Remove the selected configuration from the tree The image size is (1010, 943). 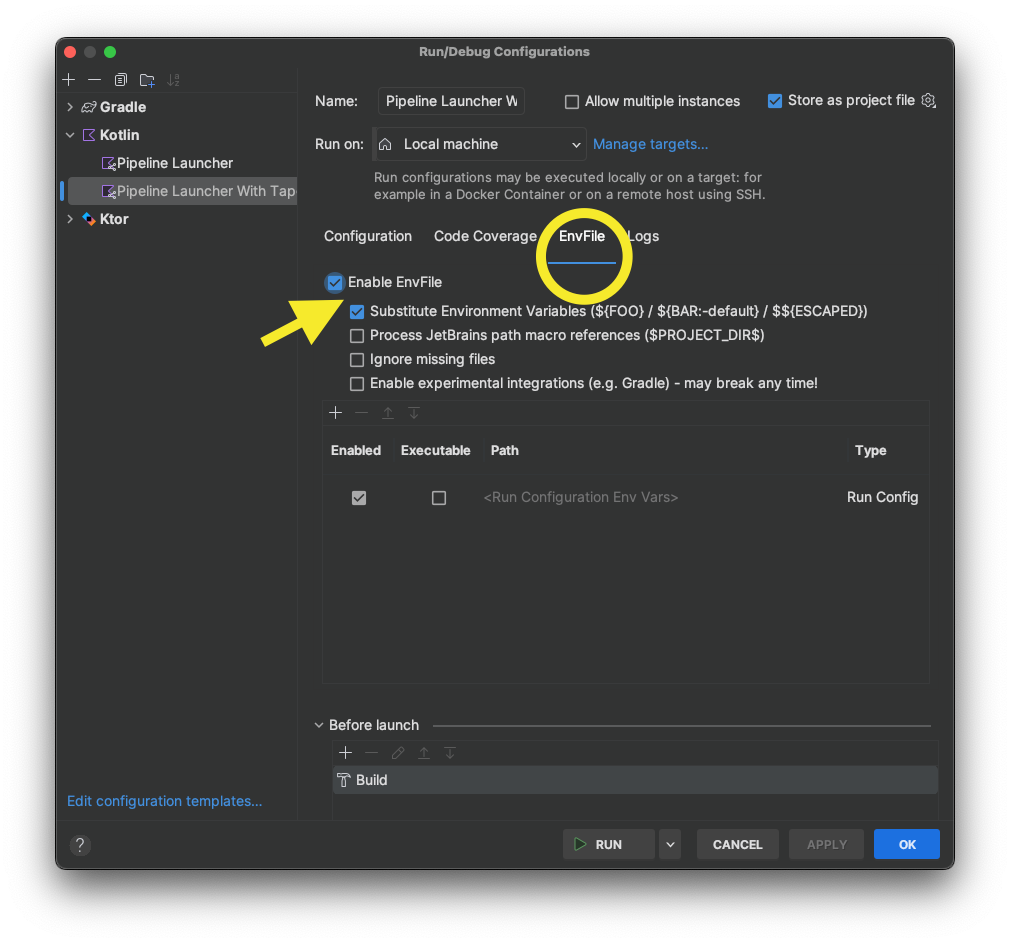[95, 79]
